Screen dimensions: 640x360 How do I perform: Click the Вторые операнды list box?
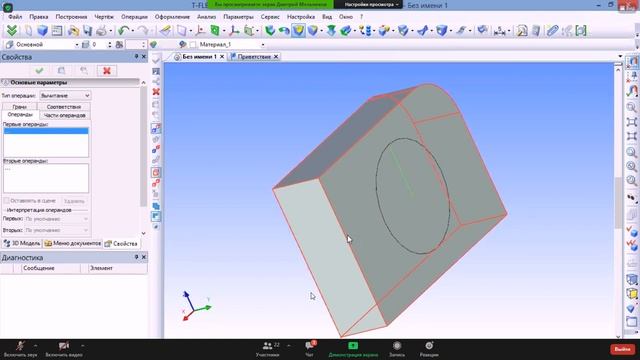[x=46, y=178]
